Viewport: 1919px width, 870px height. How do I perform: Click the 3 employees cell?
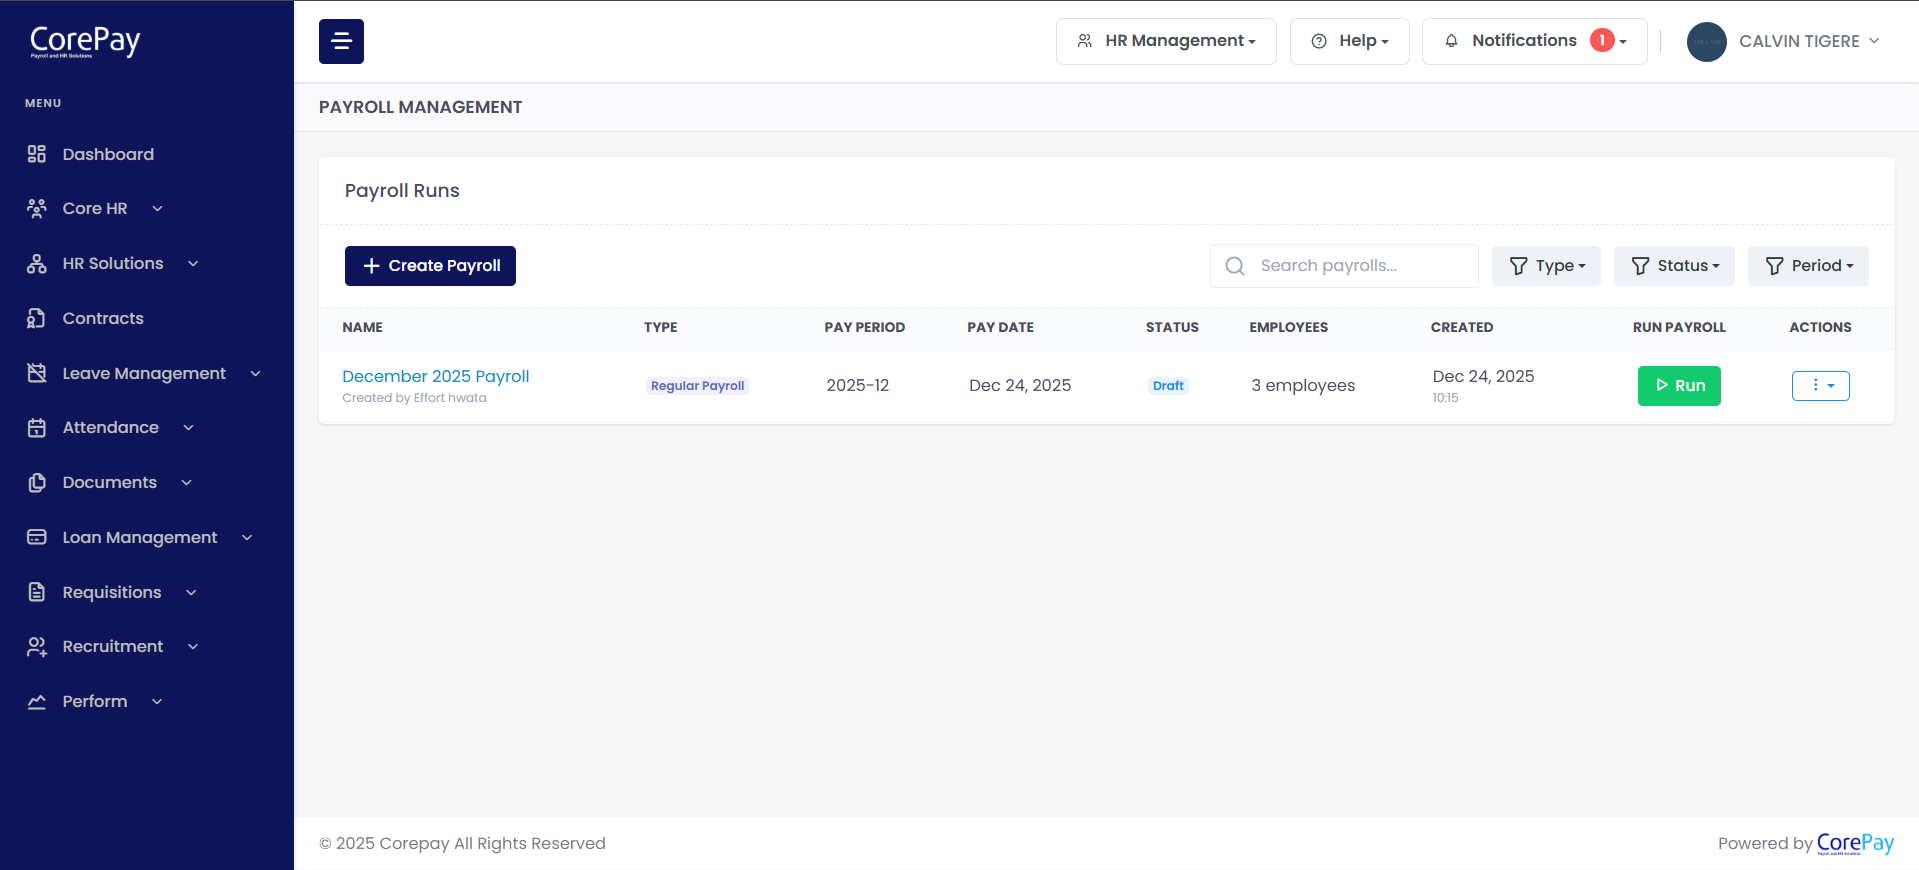point(1303,385)
